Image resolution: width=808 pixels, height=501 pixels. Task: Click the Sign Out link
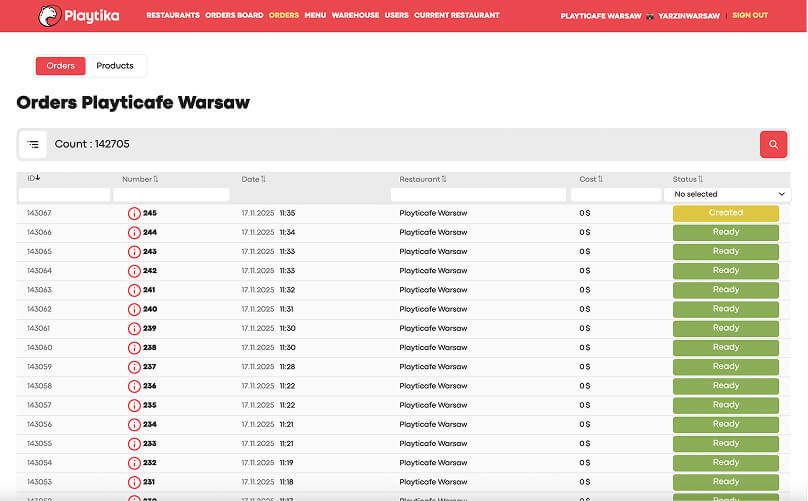point(750,15)
